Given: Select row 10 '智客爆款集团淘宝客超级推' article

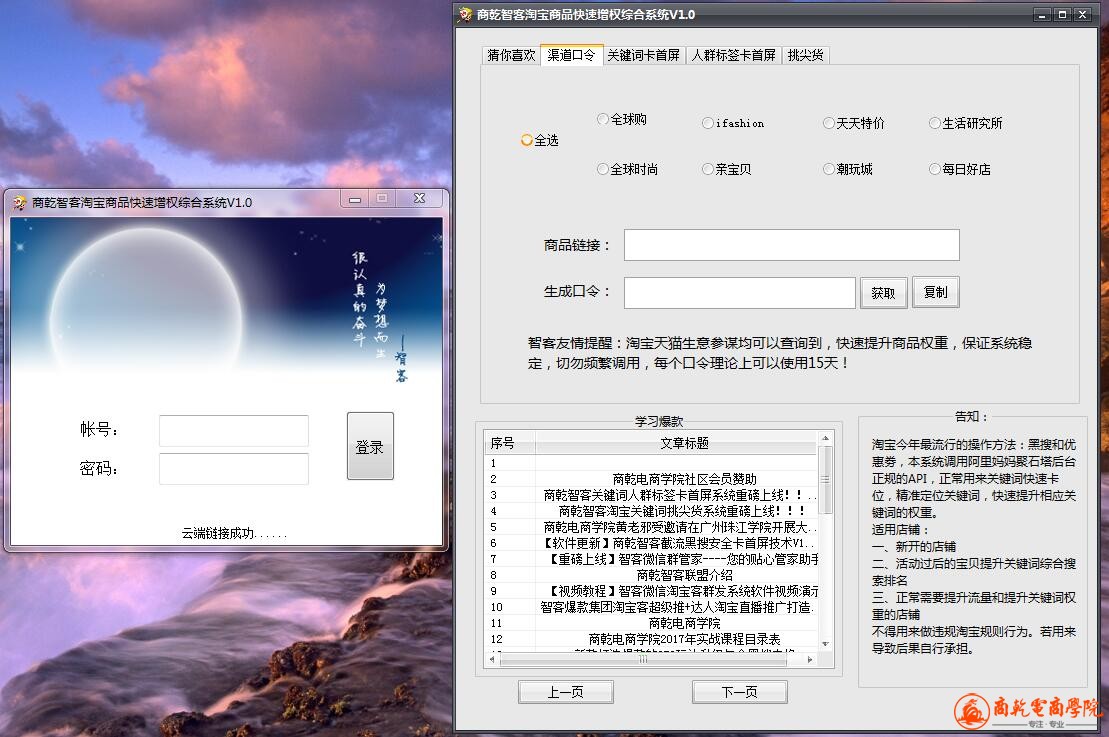Looking at the screenshot, I should click(x=651, y=607).
